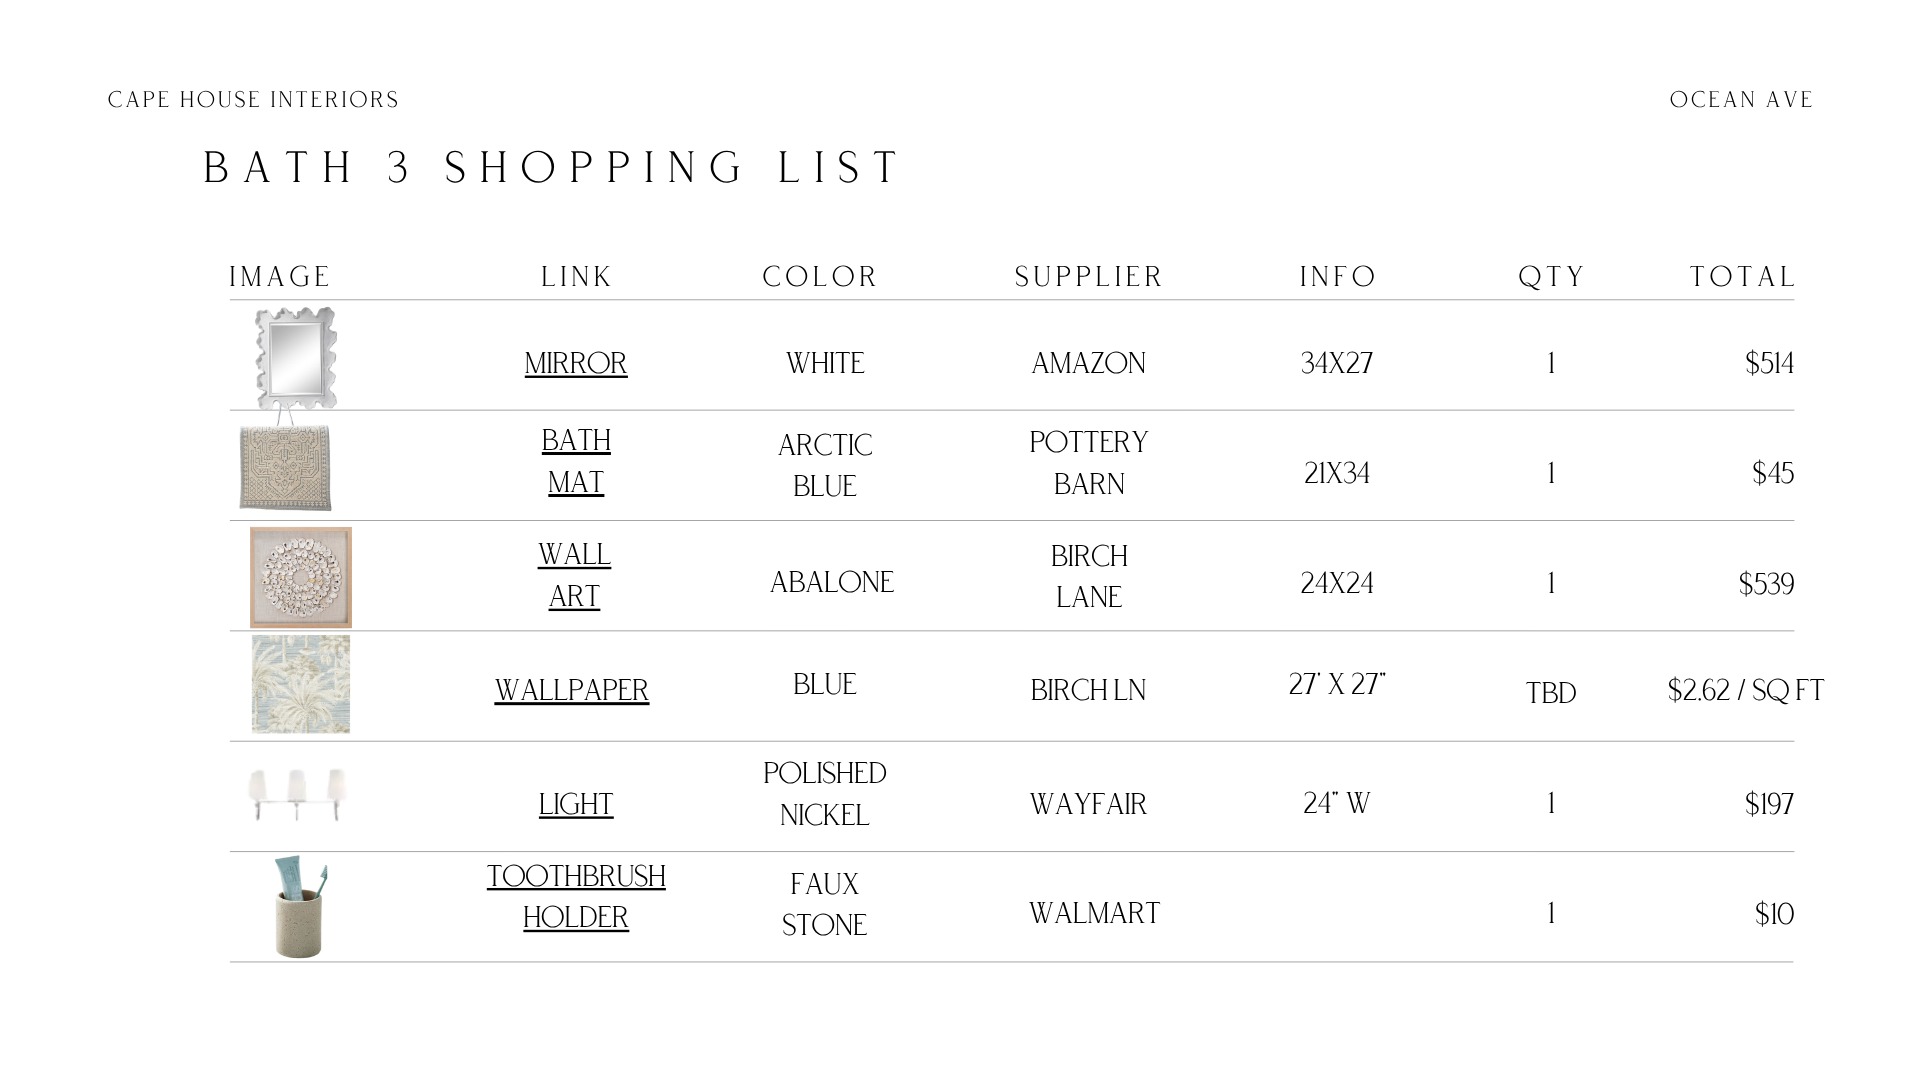Select the TBD quantity for wallpaper
The height and width of the screenshot is (1080, 1920).
(1551, 693)
